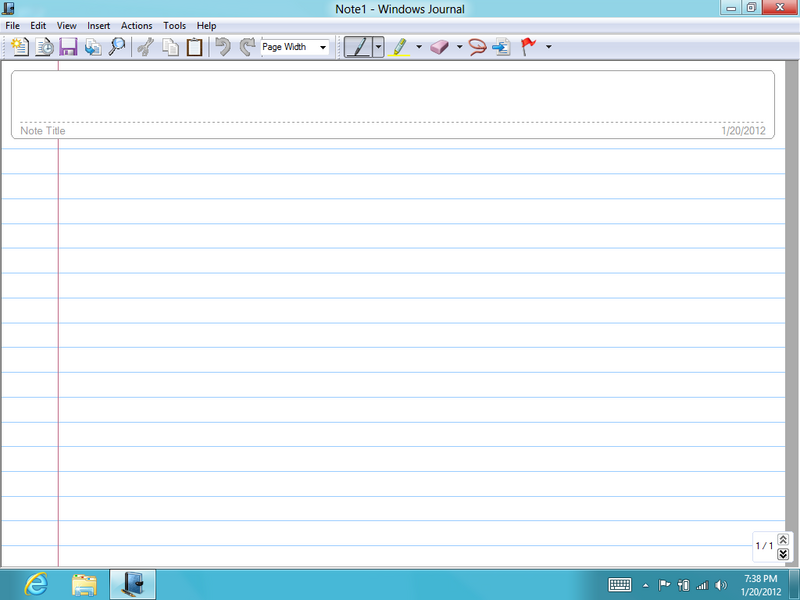Screen dimensions: 800x600
Task: Open the View menu
Action: click(66, 26)
